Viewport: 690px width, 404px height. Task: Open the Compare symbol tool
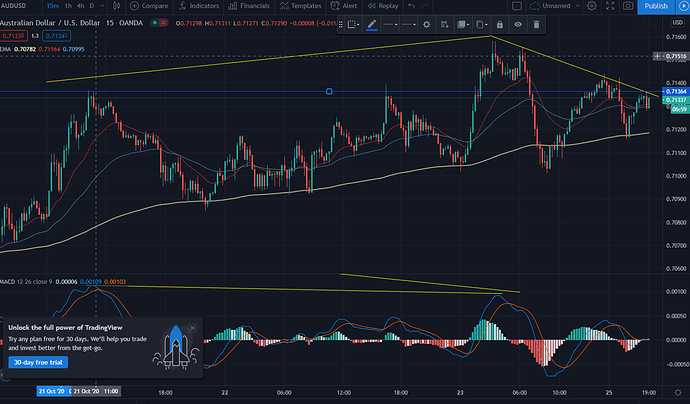[149, 6]
